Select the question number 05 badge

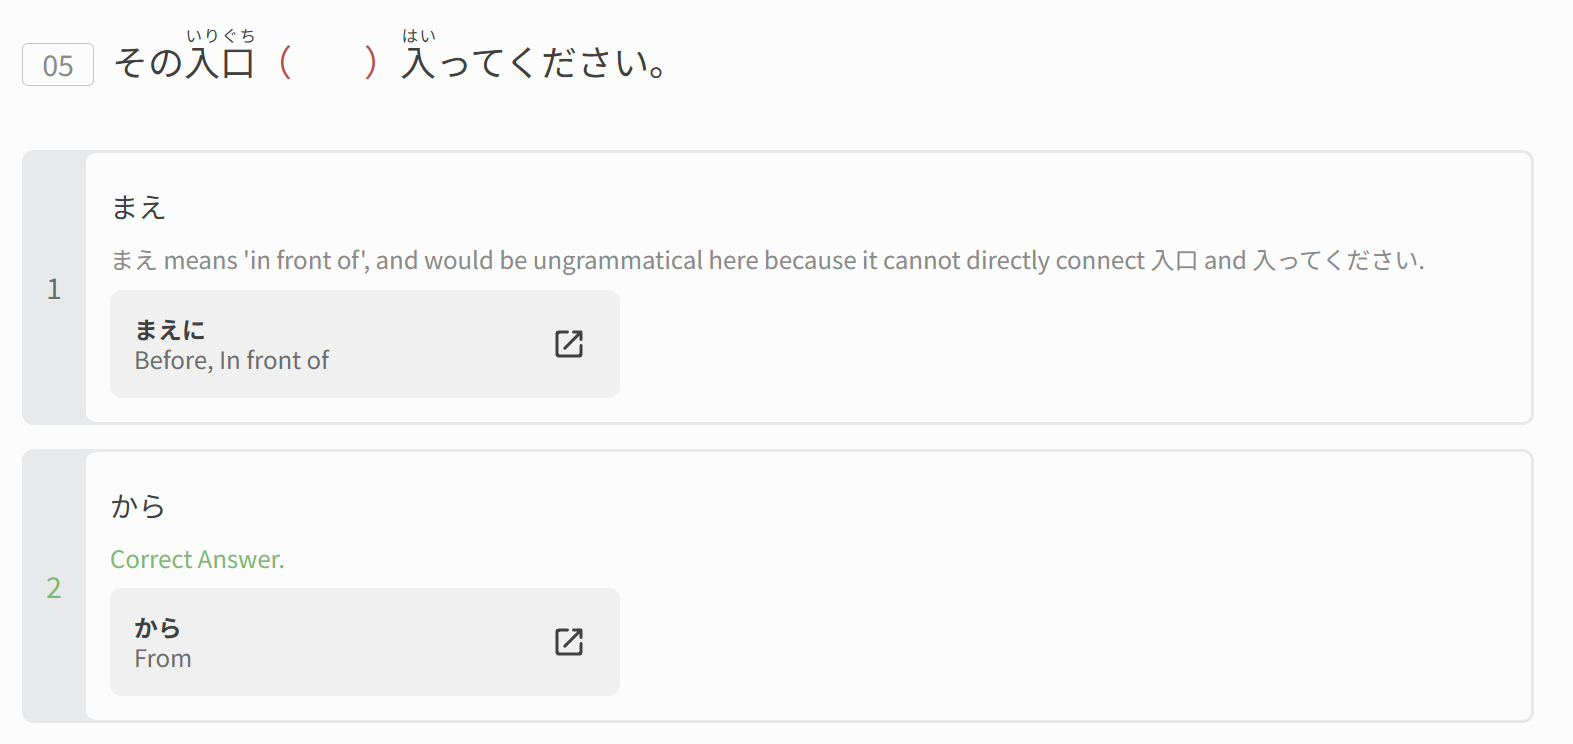point(58,65)
